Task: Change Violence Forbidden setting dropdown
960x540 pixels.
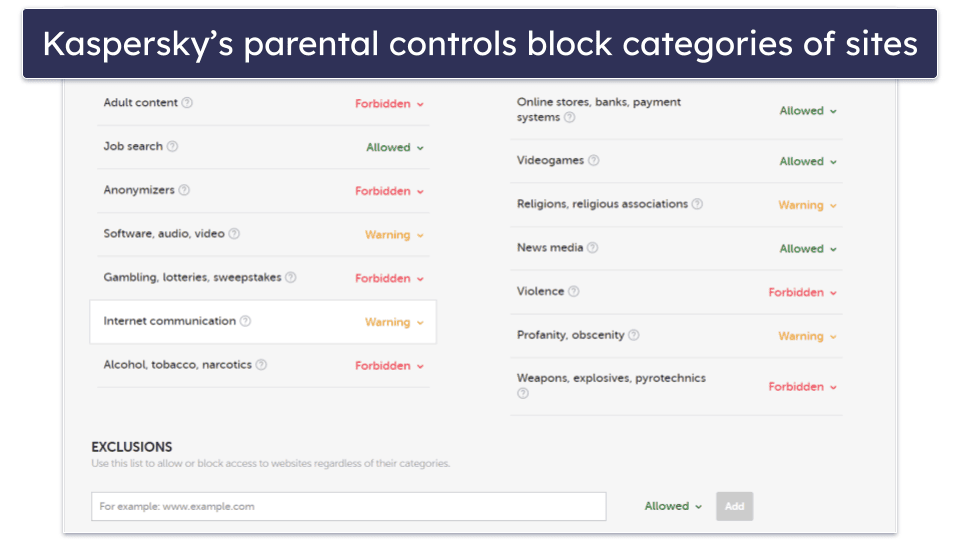Action: click(x=802, y=293)
